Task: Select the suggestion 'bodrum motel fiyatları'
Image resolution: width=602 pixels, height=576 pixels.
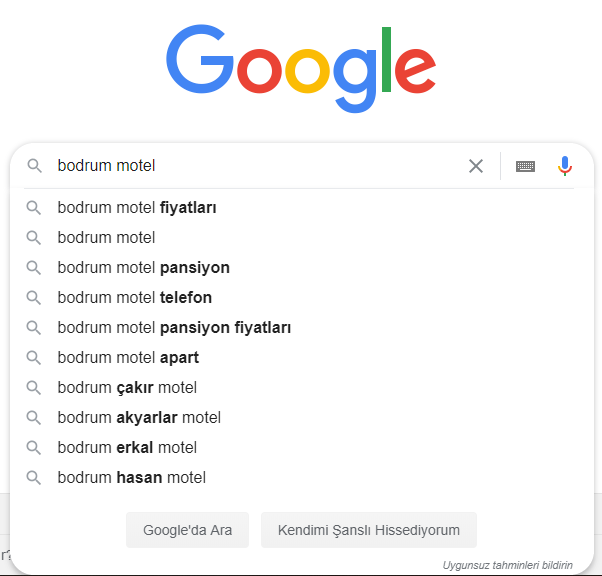Action: tap(301, 208)
